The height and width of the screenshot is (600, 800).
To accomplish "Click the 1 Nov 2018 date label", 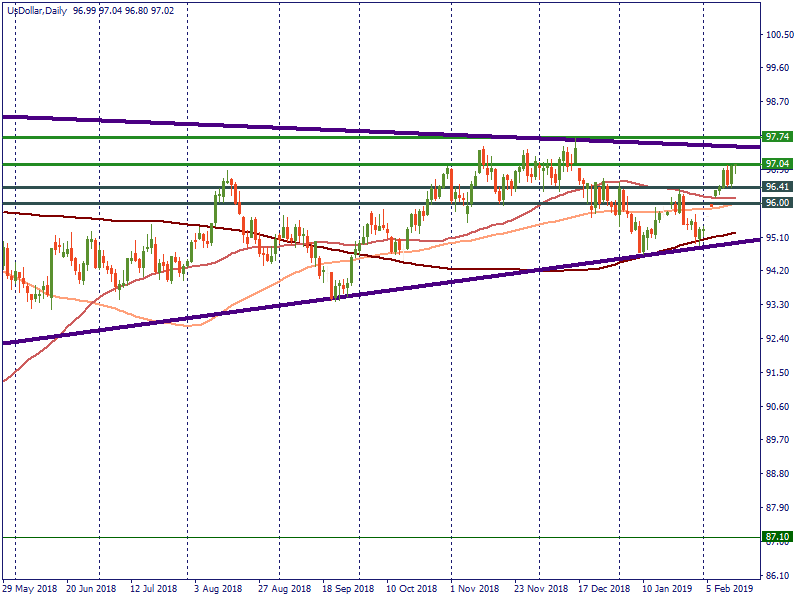I will coord(475,590).
